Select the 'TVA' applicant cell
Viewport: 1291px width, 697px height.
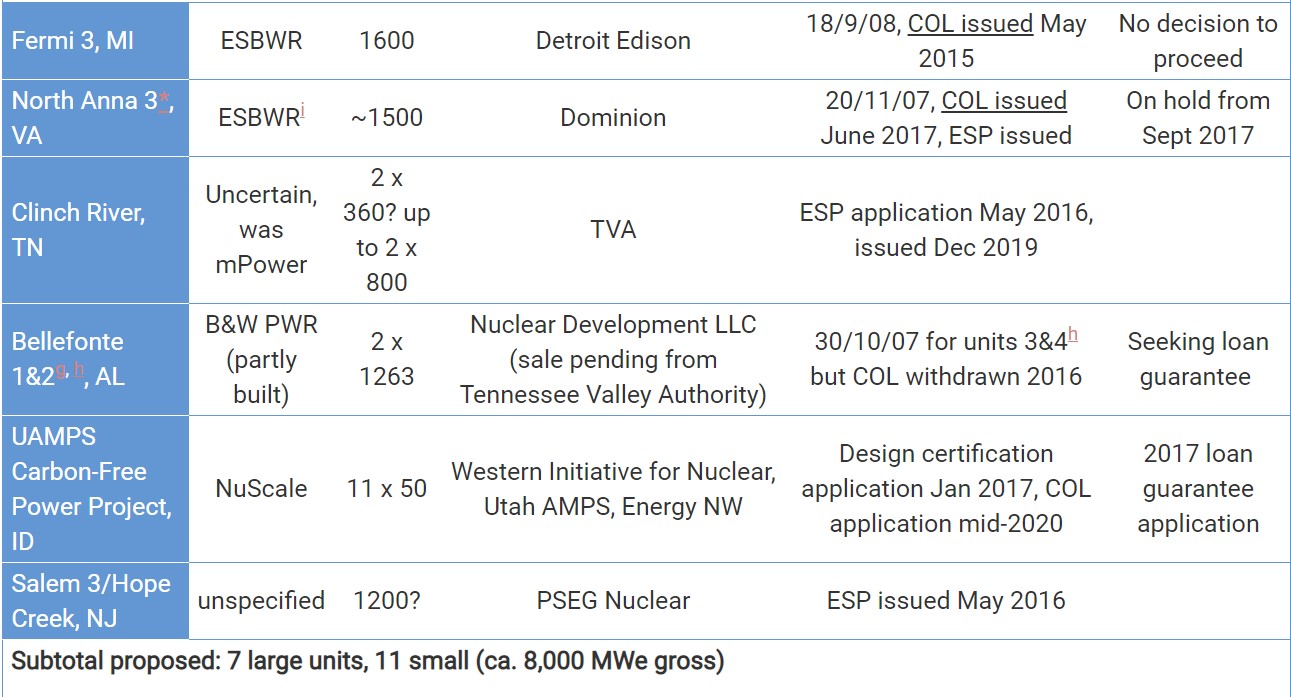point(613,230)
